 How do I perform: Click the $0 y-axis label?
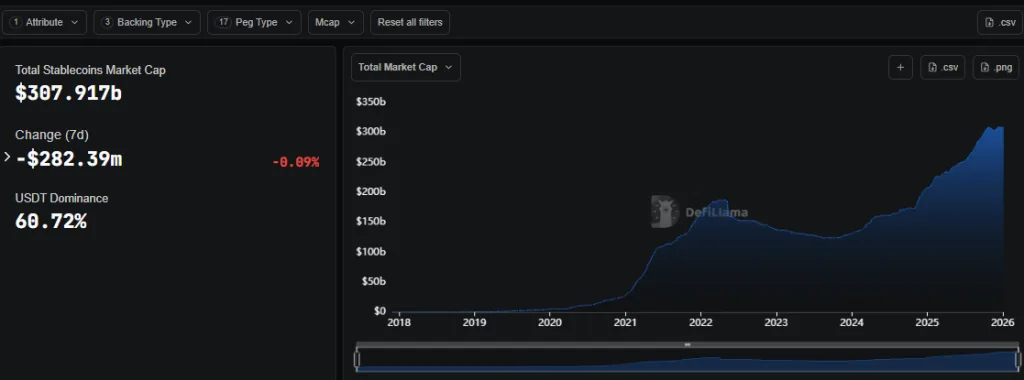pyautogui.click(x=379, y=311)
